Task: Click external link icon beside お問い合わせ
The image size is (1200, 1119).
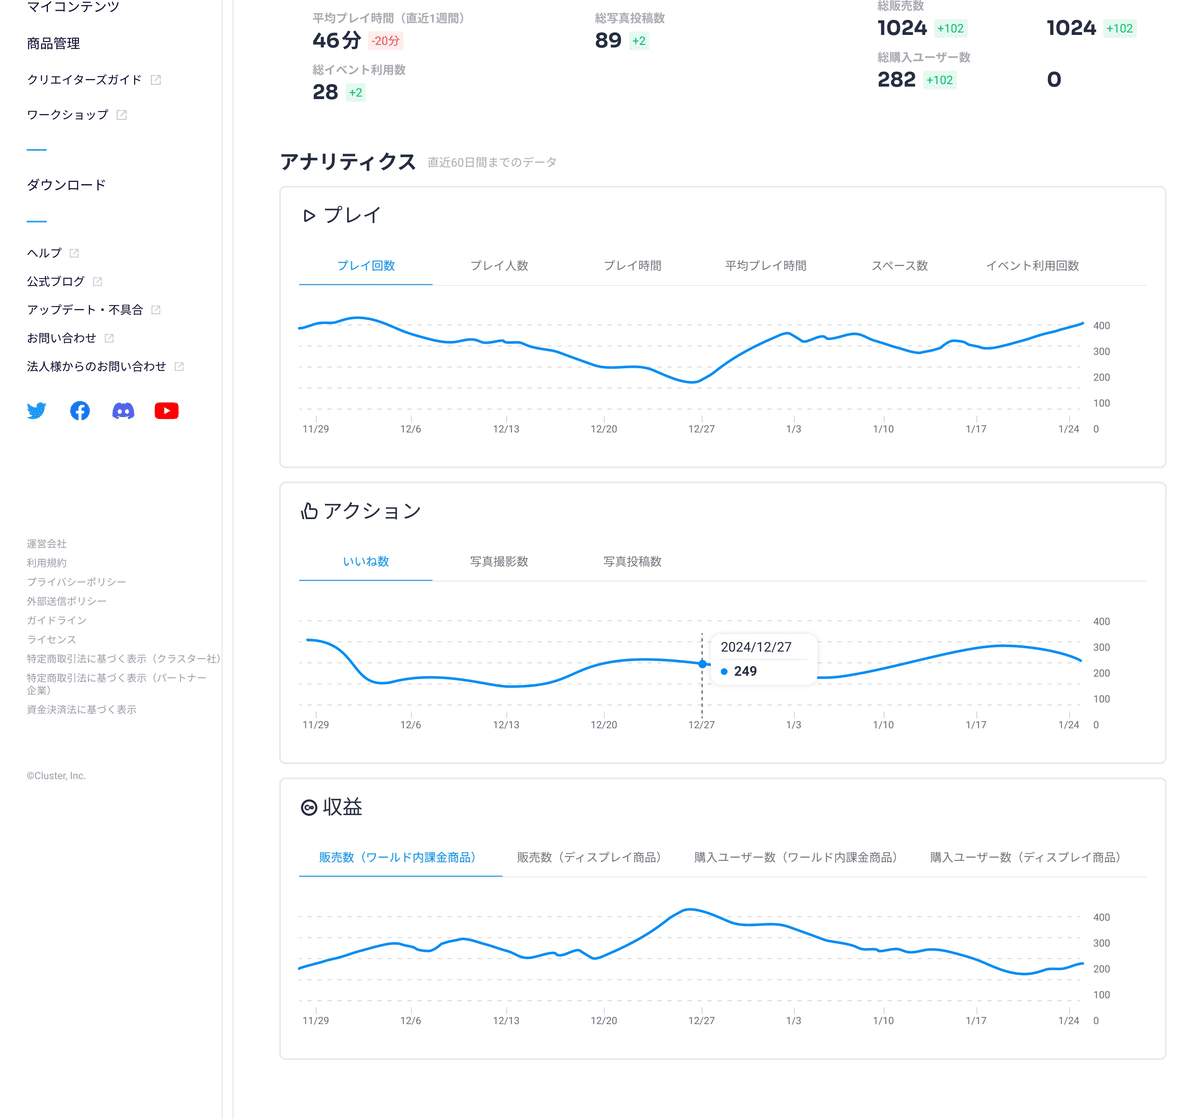Action: click(x=109, y=338)
